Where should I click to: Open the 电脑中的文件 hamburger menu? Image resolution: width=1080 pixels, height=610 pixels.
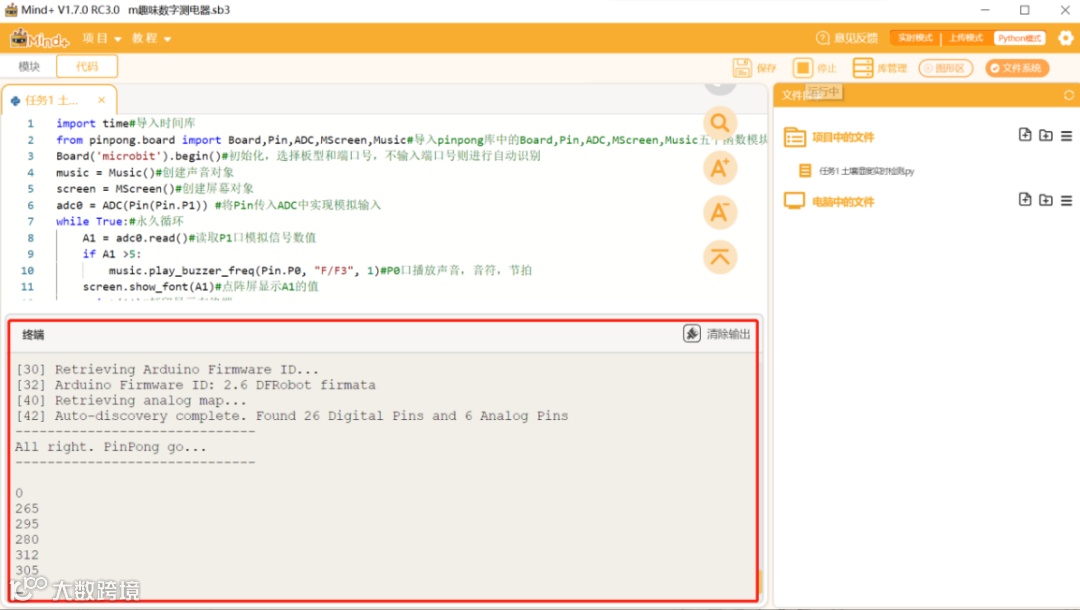[1066, 200]
